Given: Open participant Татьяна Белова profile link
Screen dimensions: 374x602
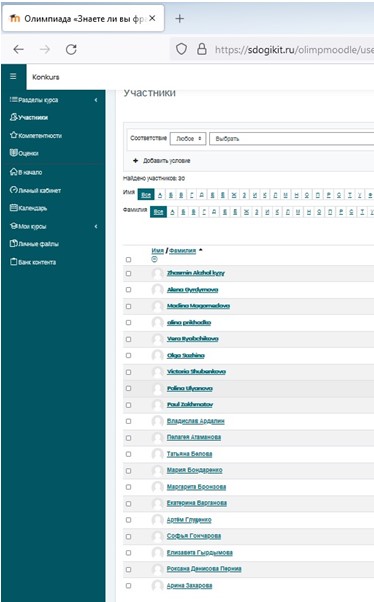Looking at the screenshot, I should pos(189,454).
